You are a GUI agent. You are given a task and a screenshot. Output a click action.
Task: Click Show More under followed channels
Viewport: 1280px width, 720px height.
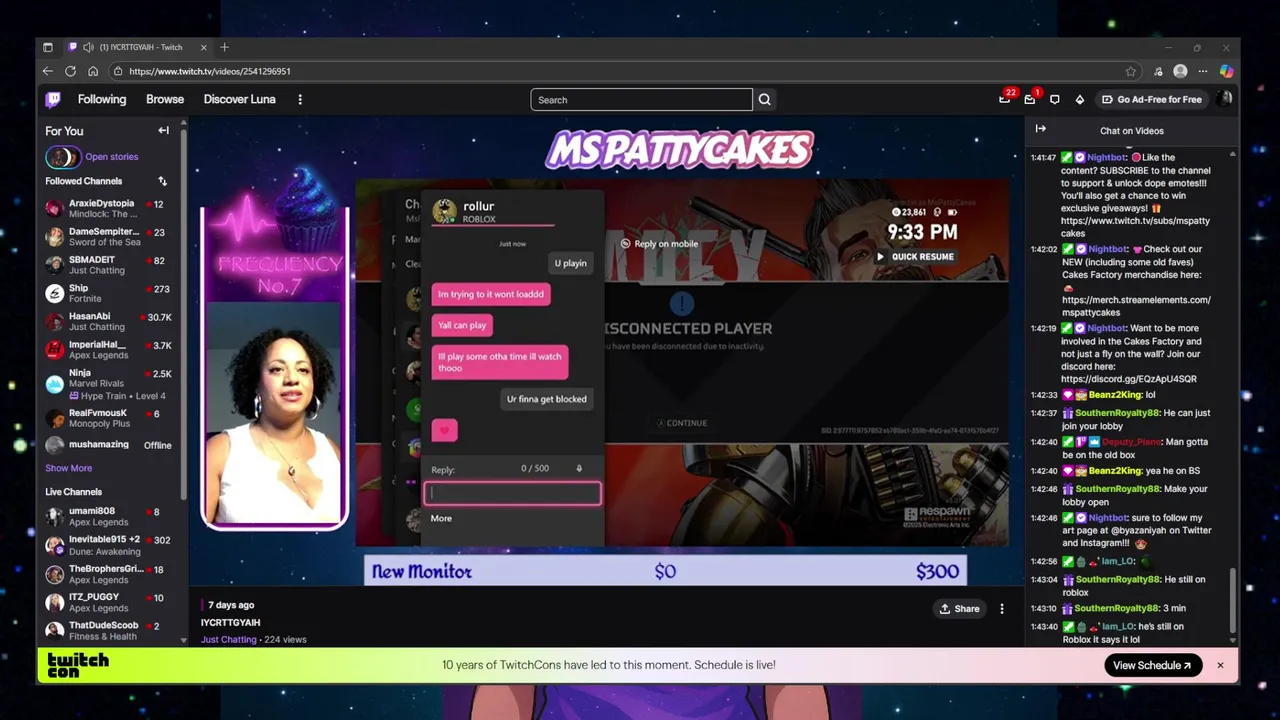[x=68, y=468]
